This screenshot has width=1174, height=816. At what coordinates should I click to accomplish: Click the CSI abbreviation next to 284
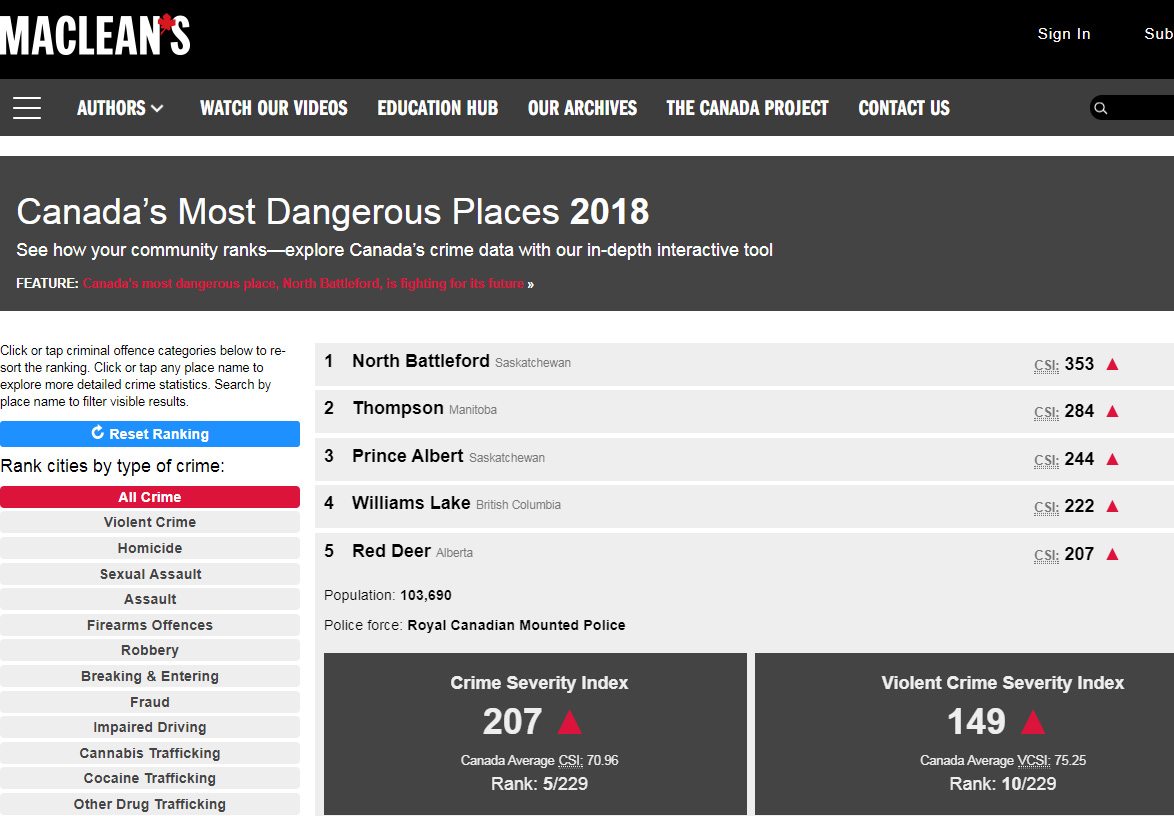click(x=1046, y=413)
